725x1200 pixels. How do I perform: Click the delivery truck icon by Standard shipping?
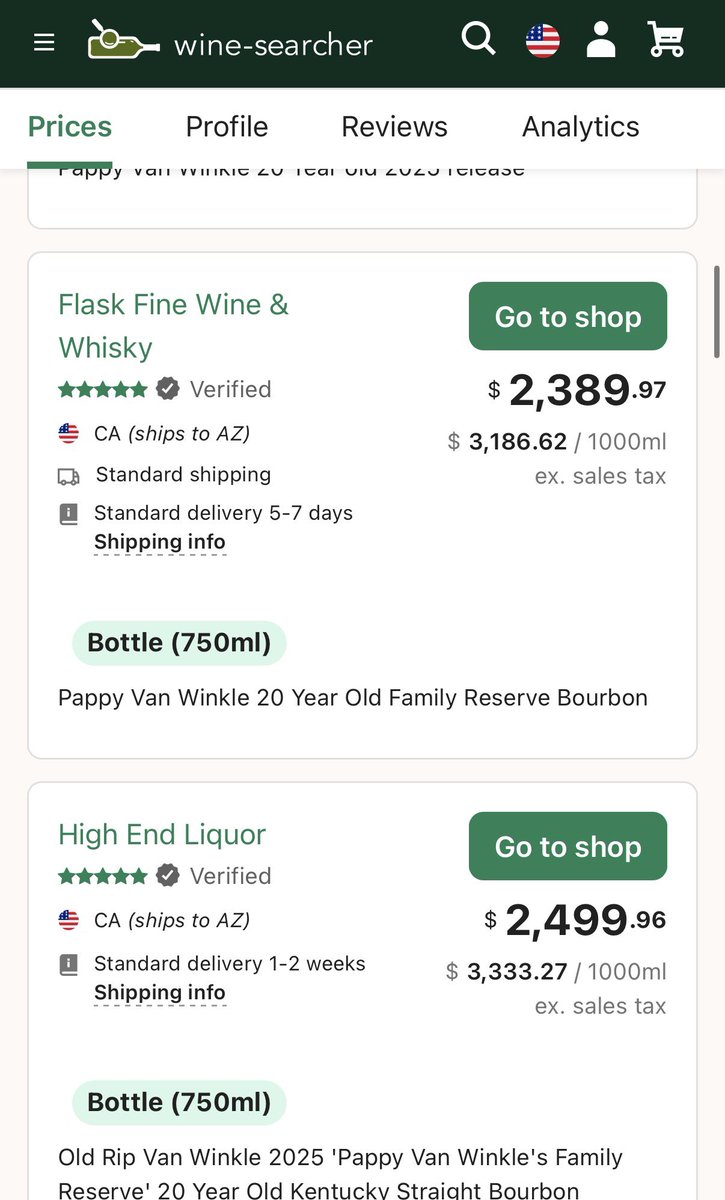[68, 476]
